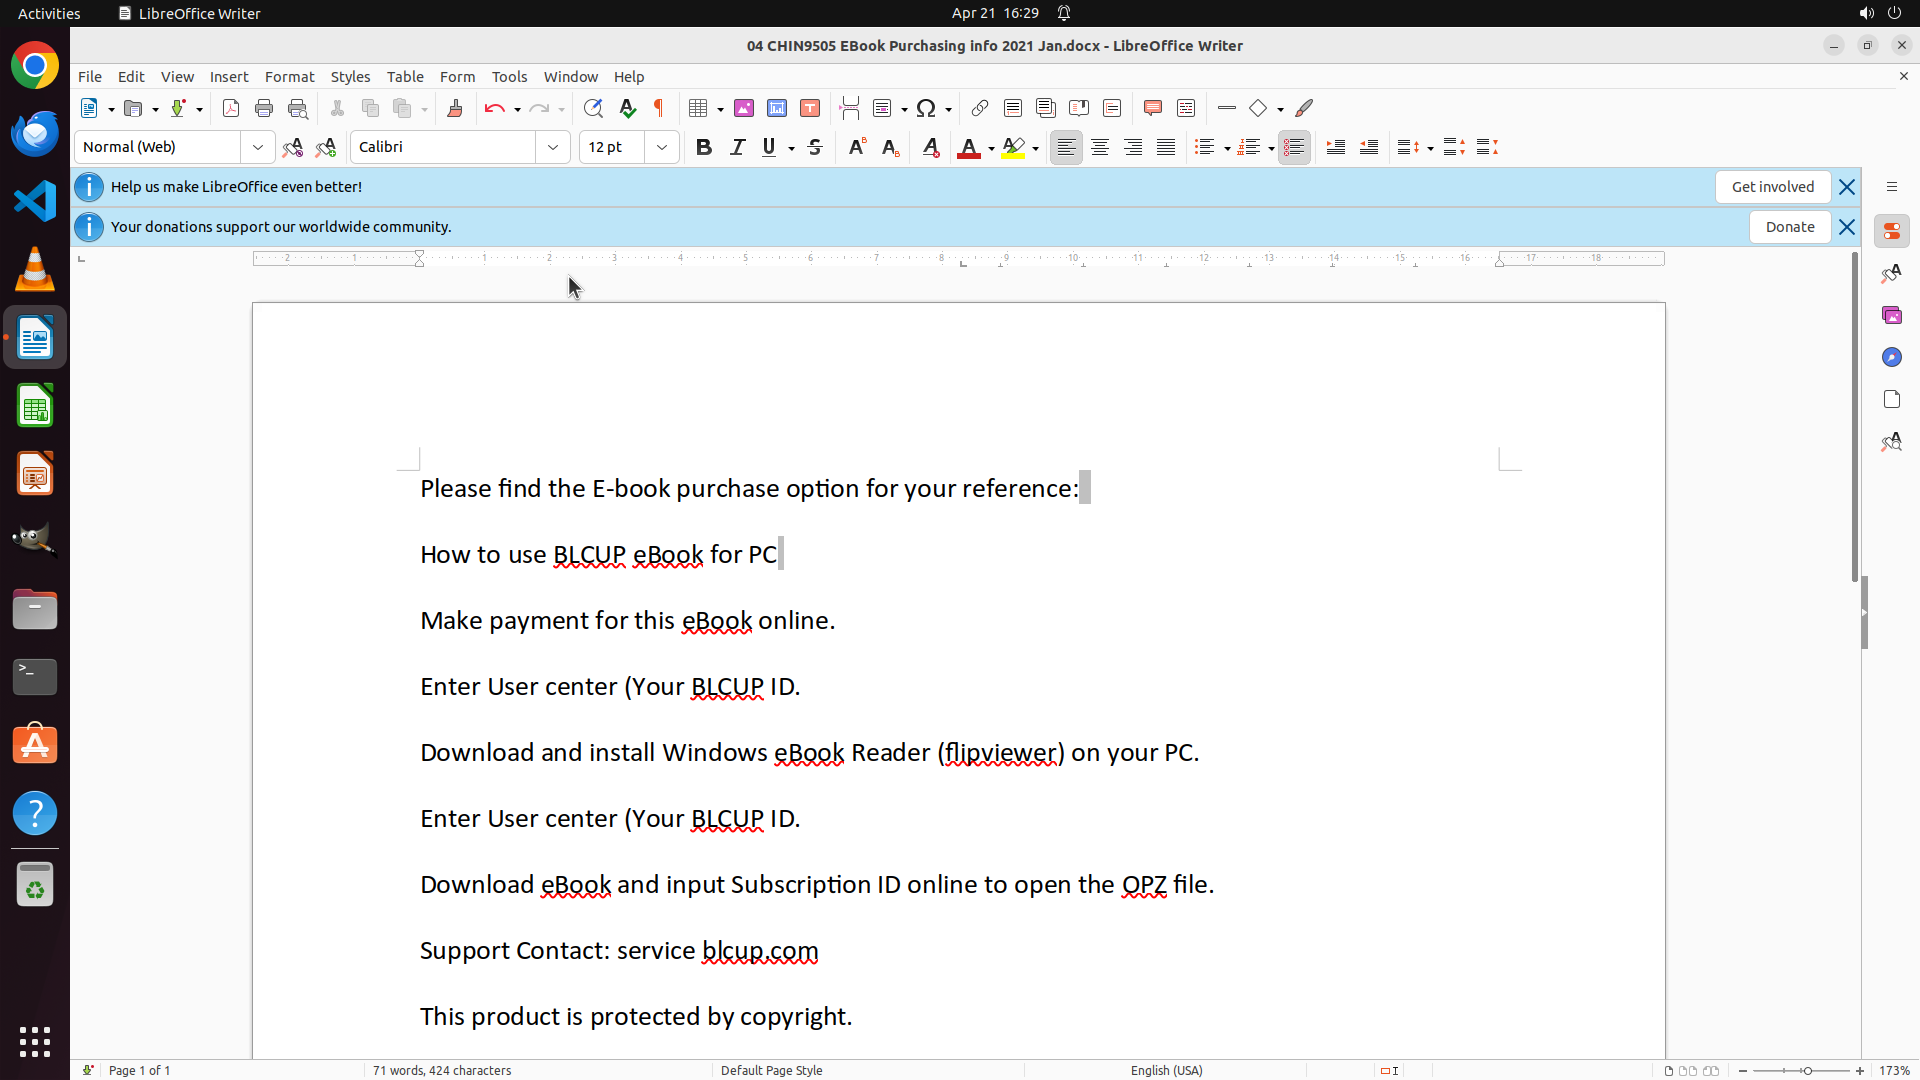Toggle formatting marks pilcrow button
The width and height of the screenshot is (1920, 1080).
[659, 108]
